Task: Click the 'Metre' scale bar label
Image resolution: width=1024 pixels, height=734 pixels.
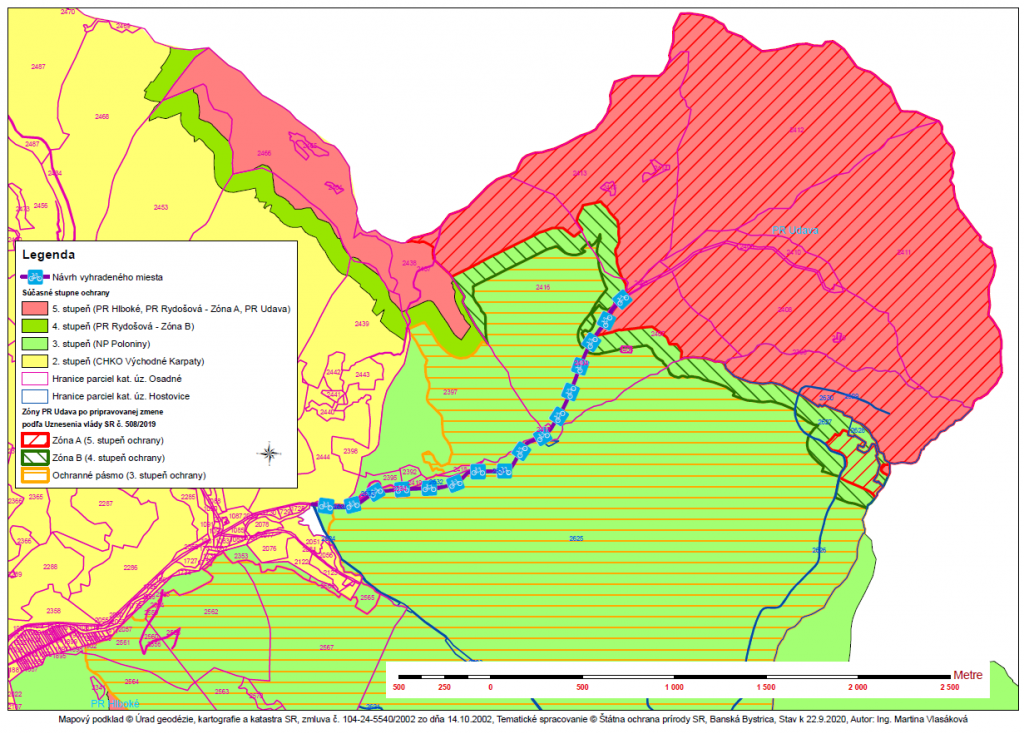Action: (x=968, y=674)
